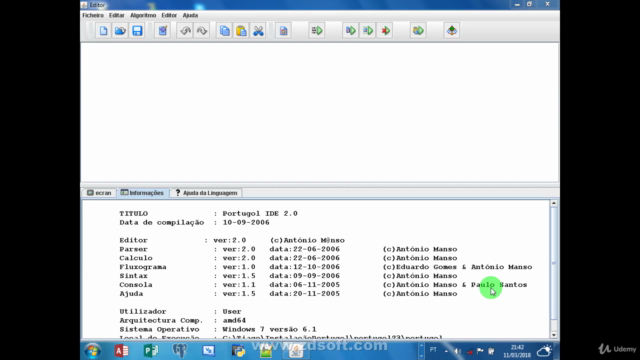
Task: Click the Open folder icon in toolbar
Action: coord(120,31)
